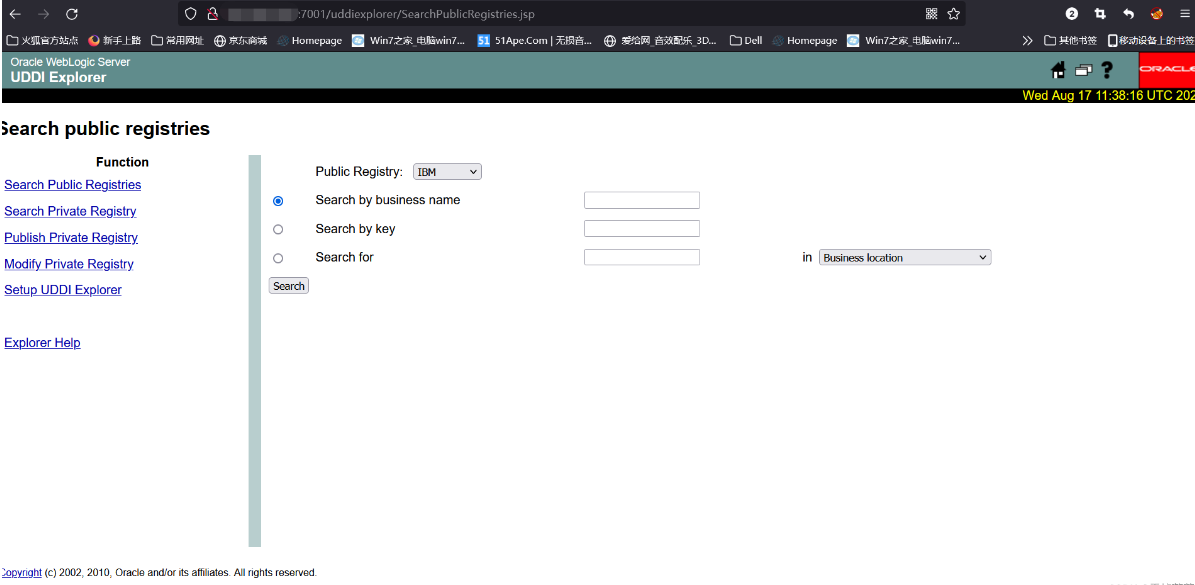Image resolution: width=1195 pixels, height=585 pixels.
Task: Open the Public Registry IBM dropdown
Action: pos(447,172)
